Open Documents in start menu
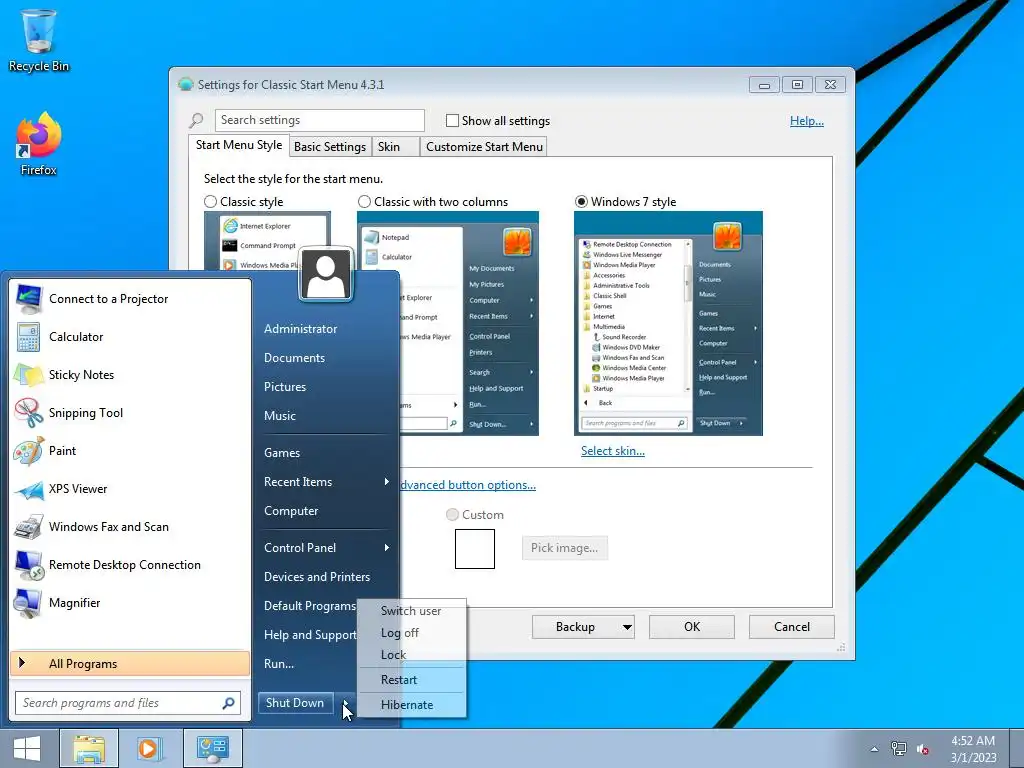This screenshot has height=768, width=1024. (x=295, y=358)
